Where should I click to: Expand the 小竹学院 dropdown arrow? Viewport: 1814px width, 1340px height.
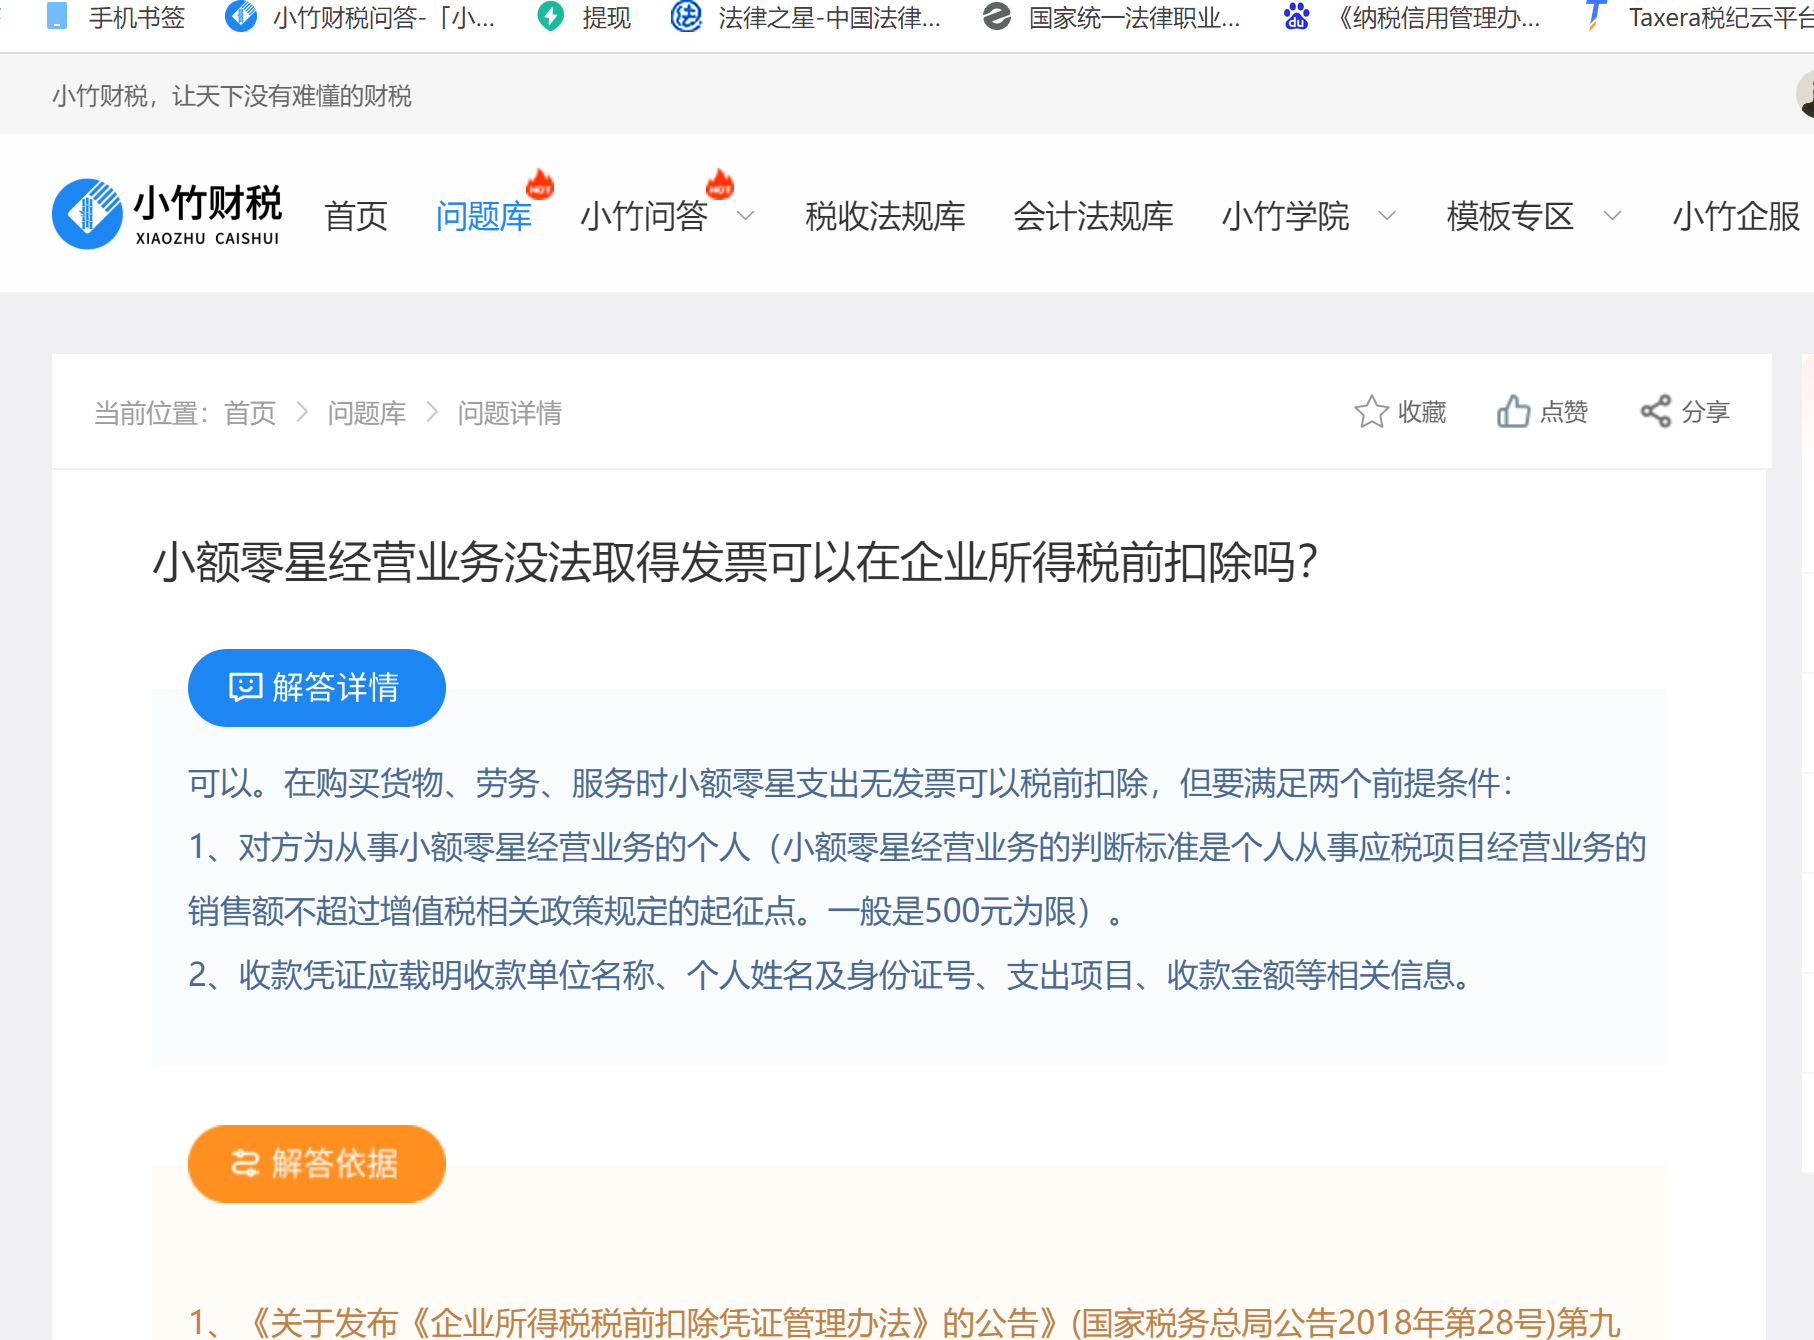coord(1387,216)
